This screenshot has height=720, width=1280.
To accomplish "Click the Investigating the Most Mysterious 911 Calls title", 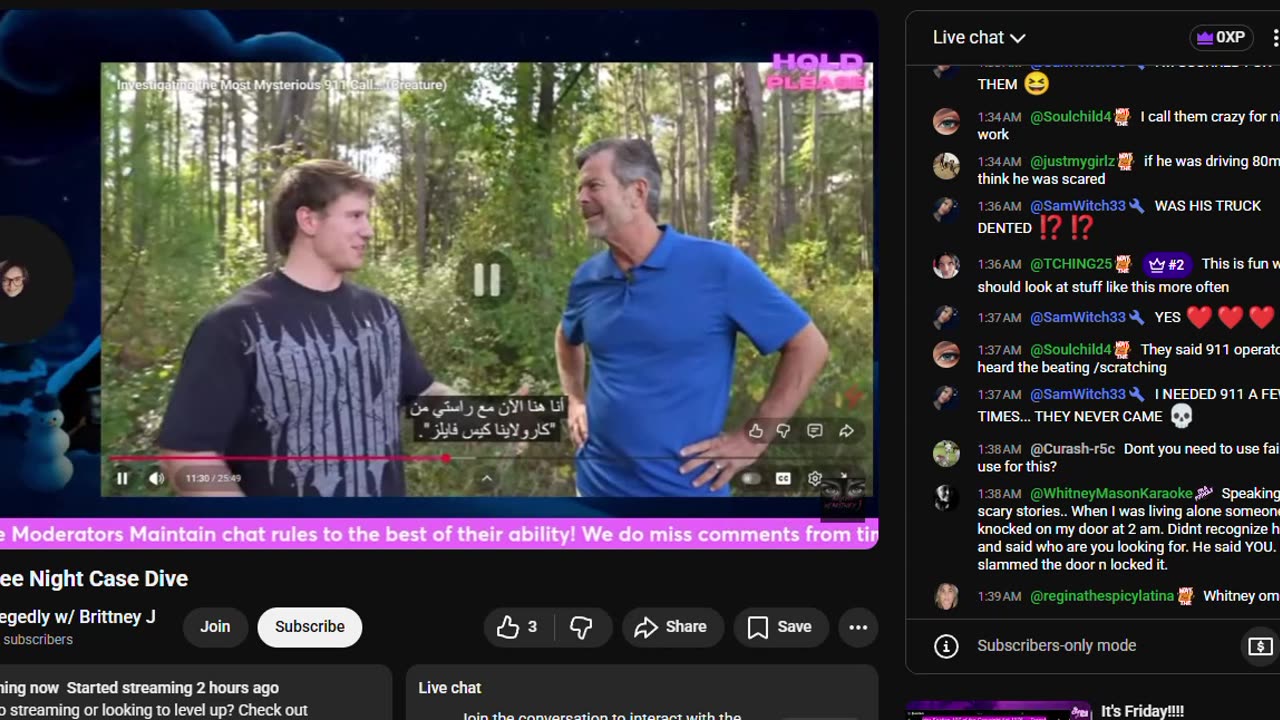I will [x=281, y=85].
